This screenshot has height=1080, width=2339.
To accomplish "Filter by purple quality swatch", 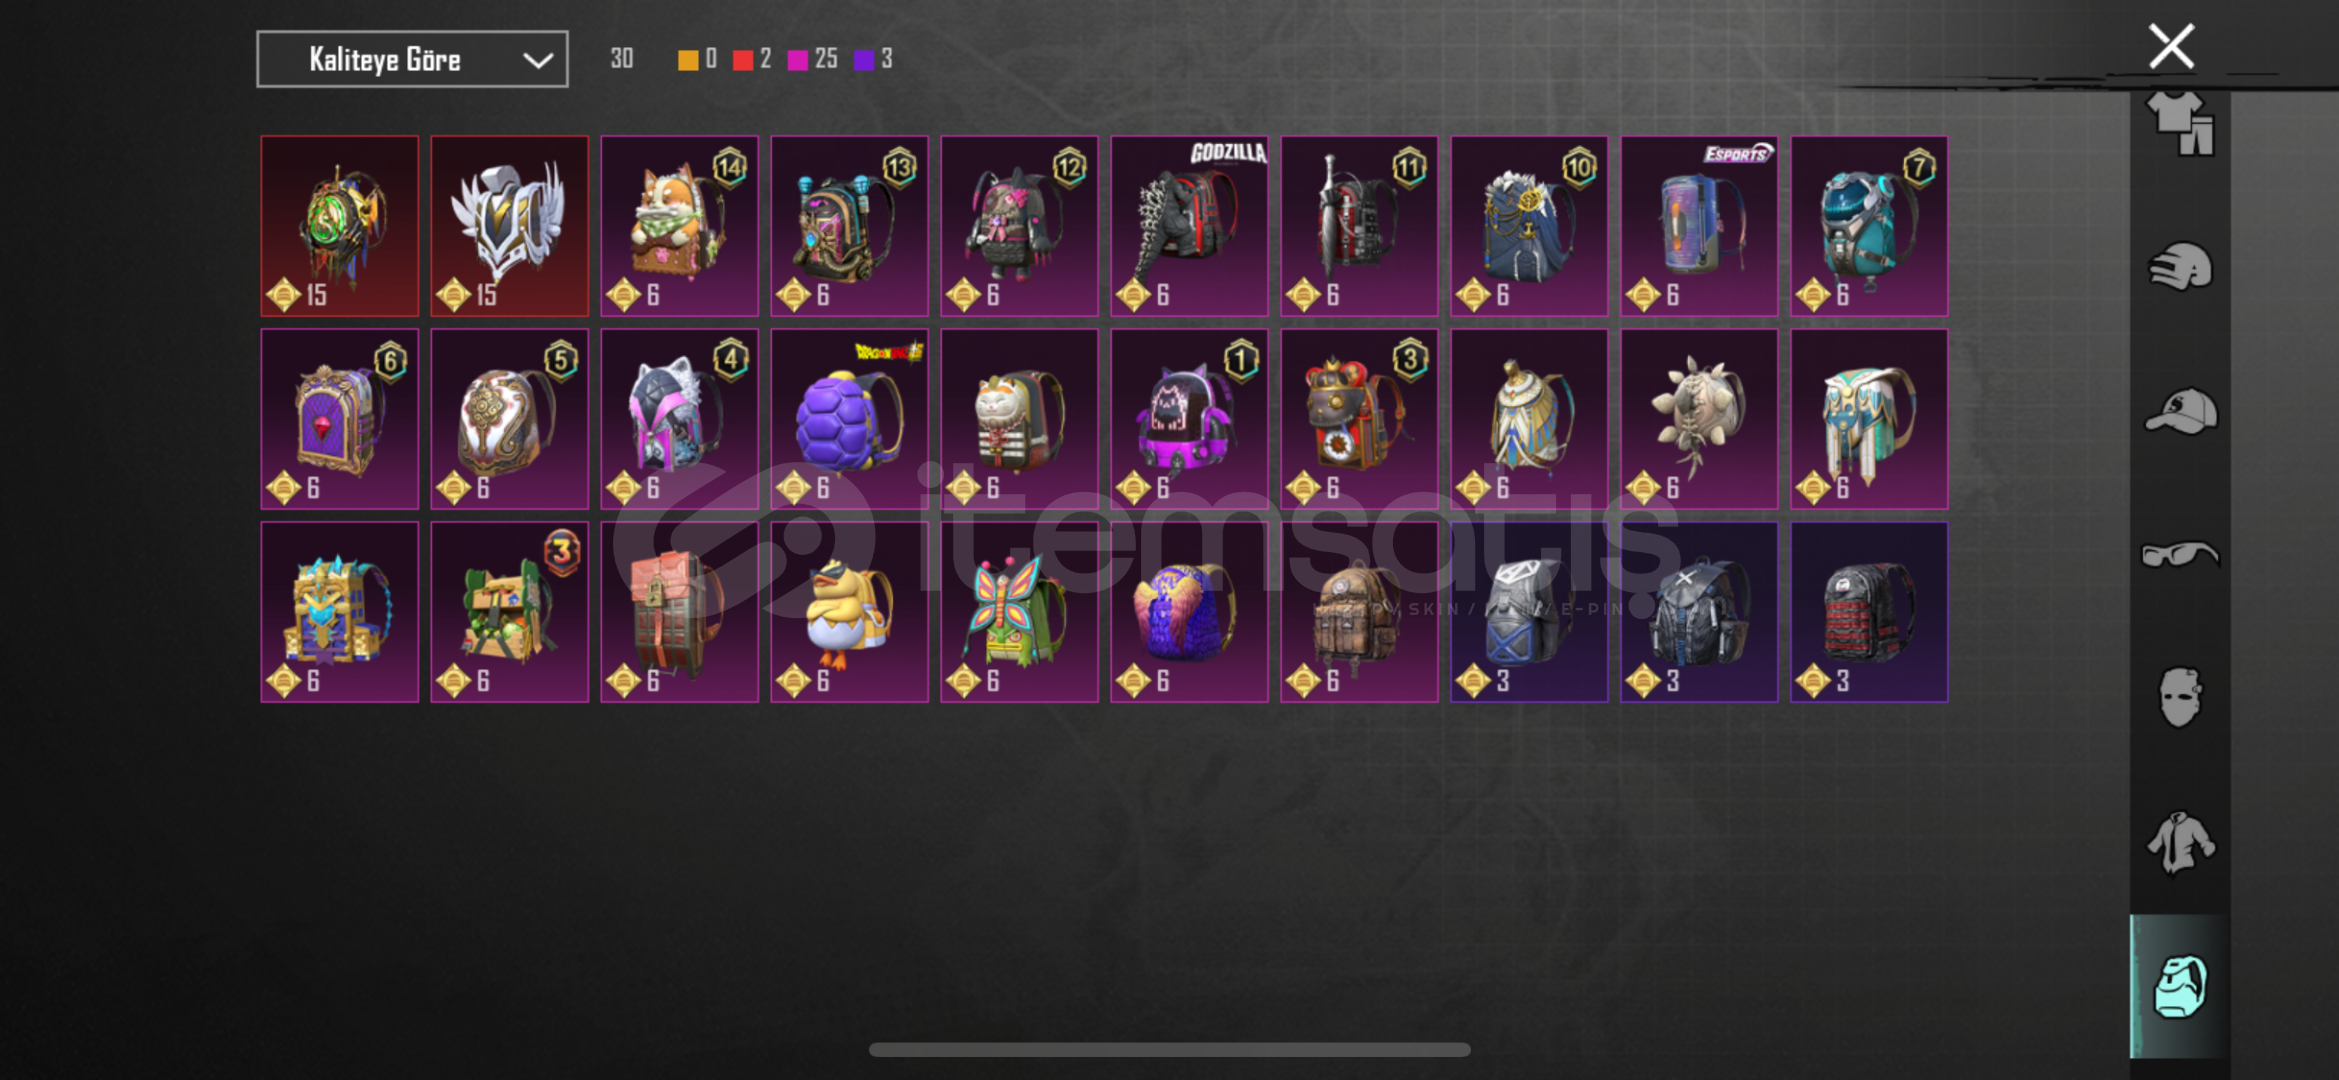I will tap(864, 60).
